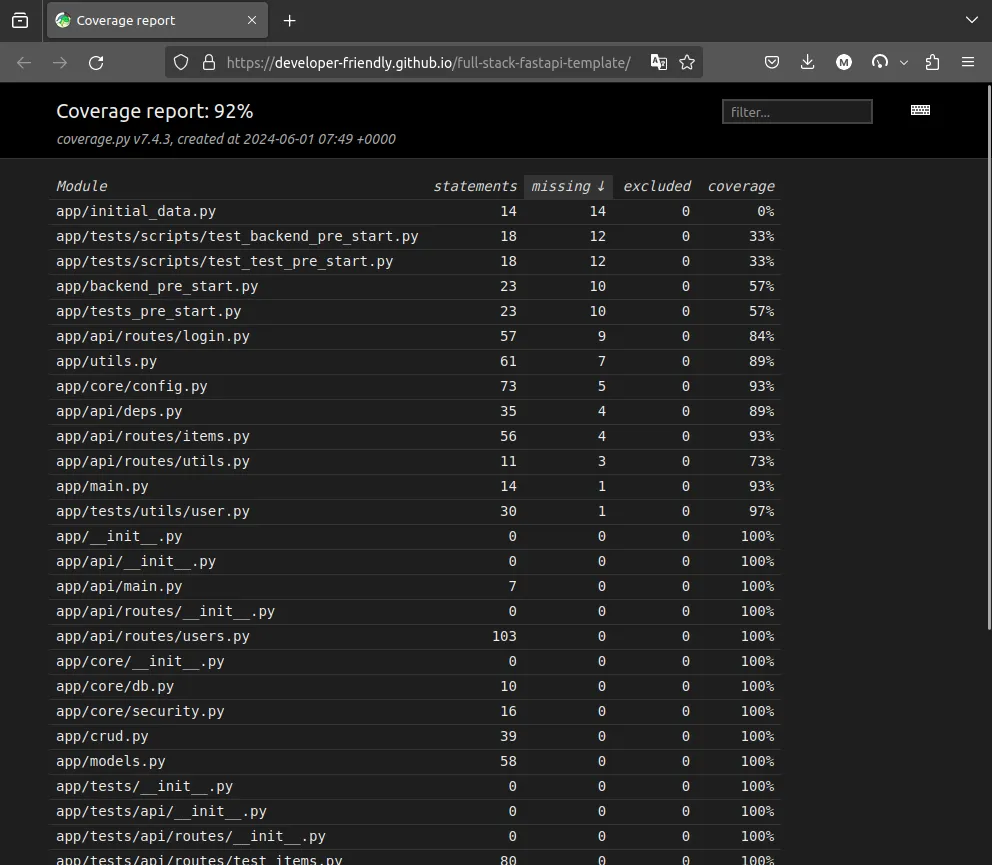Click the filter input field
Screen dimensions: 992x865
(x=796, y=112)
